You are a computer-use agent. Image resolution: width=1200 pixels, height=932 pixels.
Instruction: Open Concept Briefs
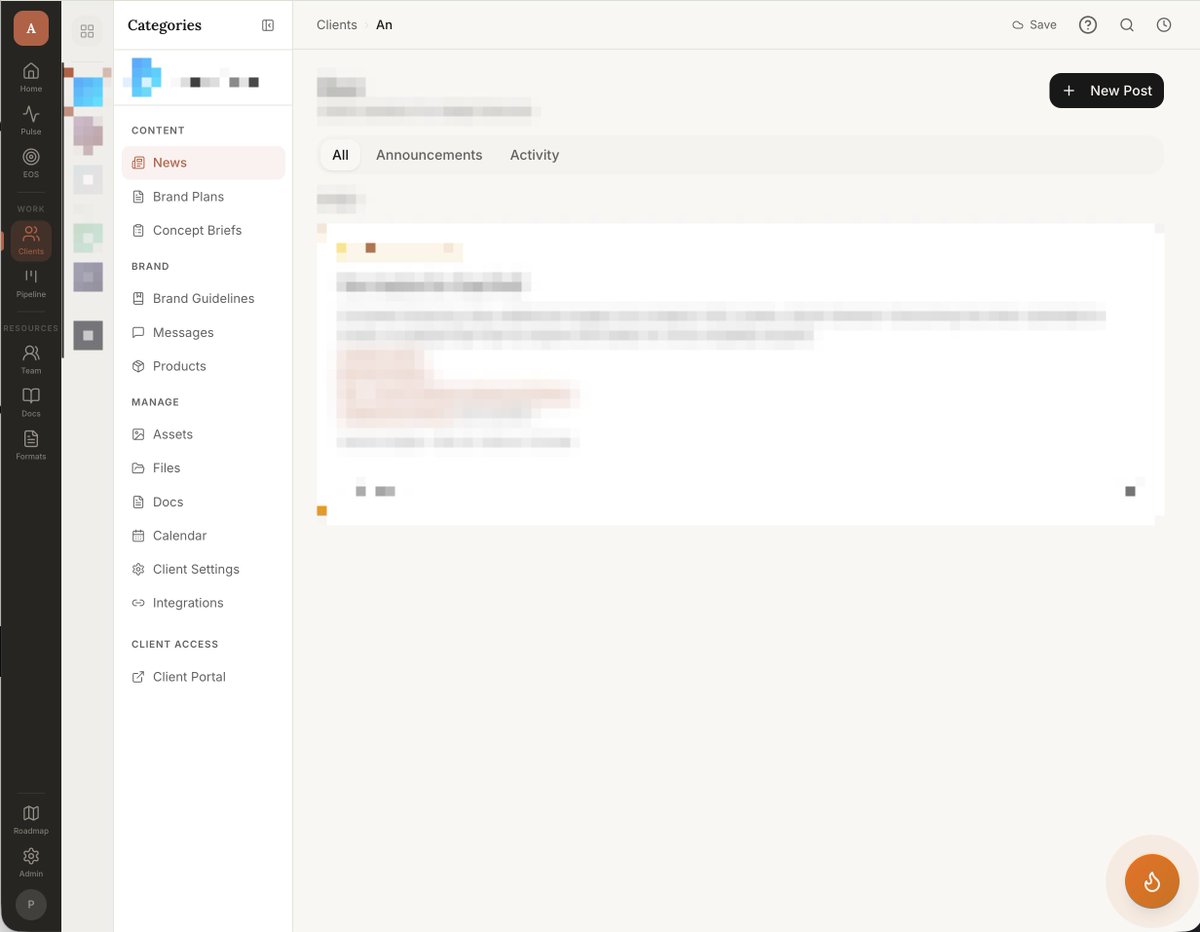tap(203, 230)
